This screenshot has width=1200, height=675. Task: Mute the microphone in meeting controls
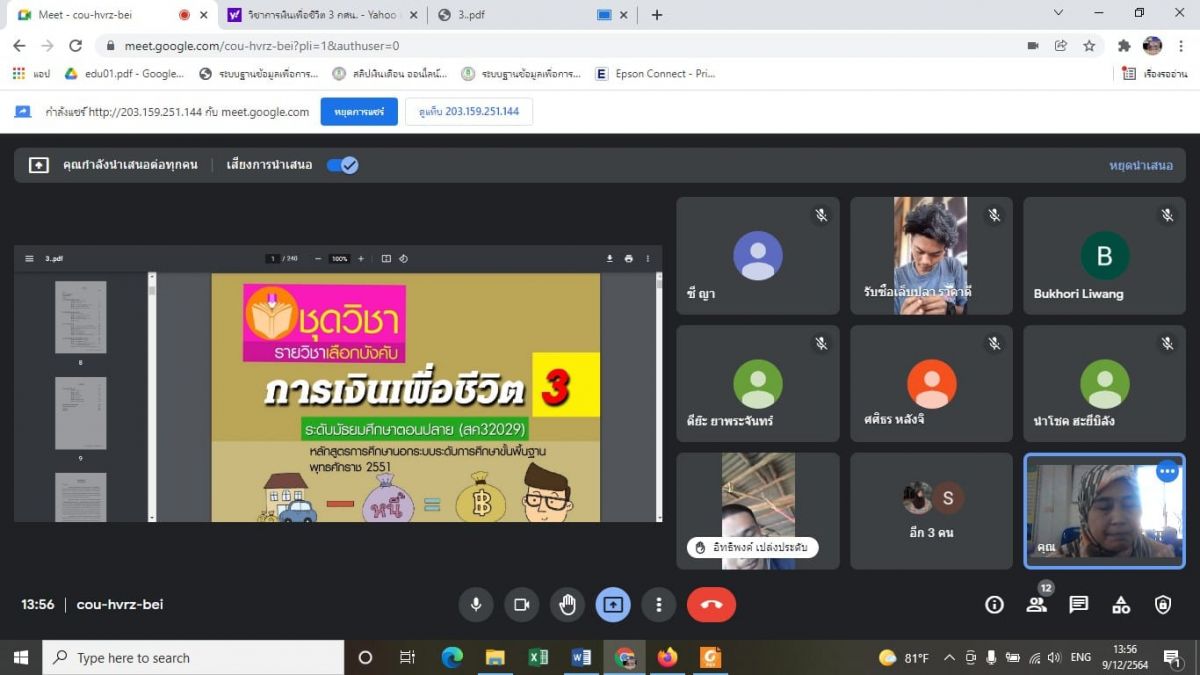(x=476, y=604)
